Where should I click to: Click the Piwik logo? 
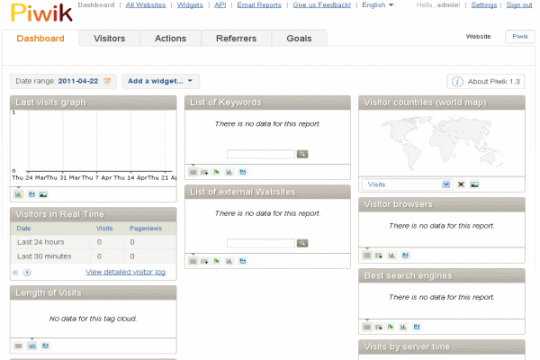tap(41, 13)
